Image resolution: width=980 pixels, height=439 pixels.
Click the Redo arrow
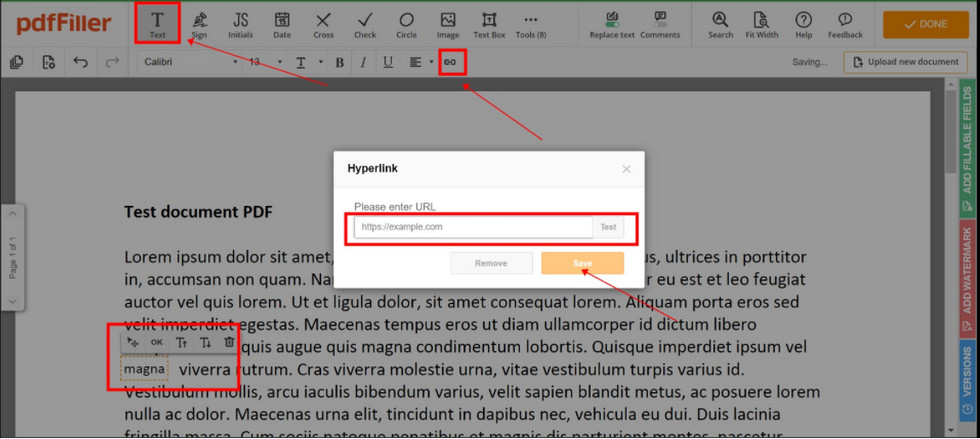click(x=112, y=62)
